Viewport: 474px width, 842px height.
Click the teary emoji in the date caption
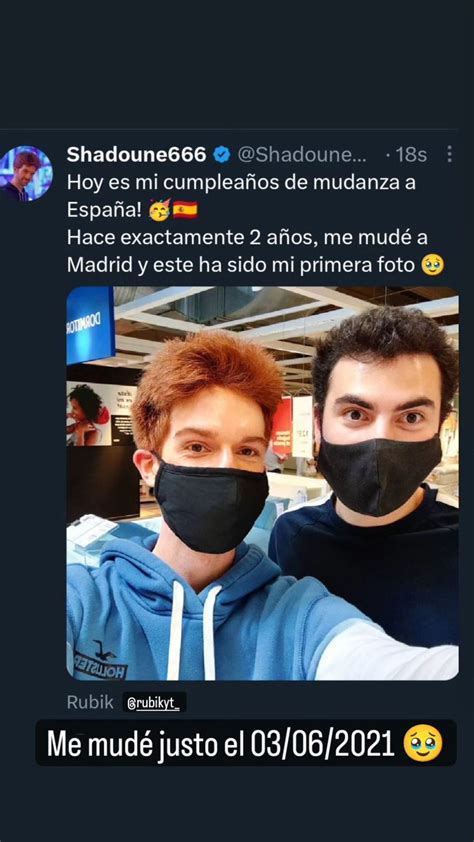tap(422, 743)
